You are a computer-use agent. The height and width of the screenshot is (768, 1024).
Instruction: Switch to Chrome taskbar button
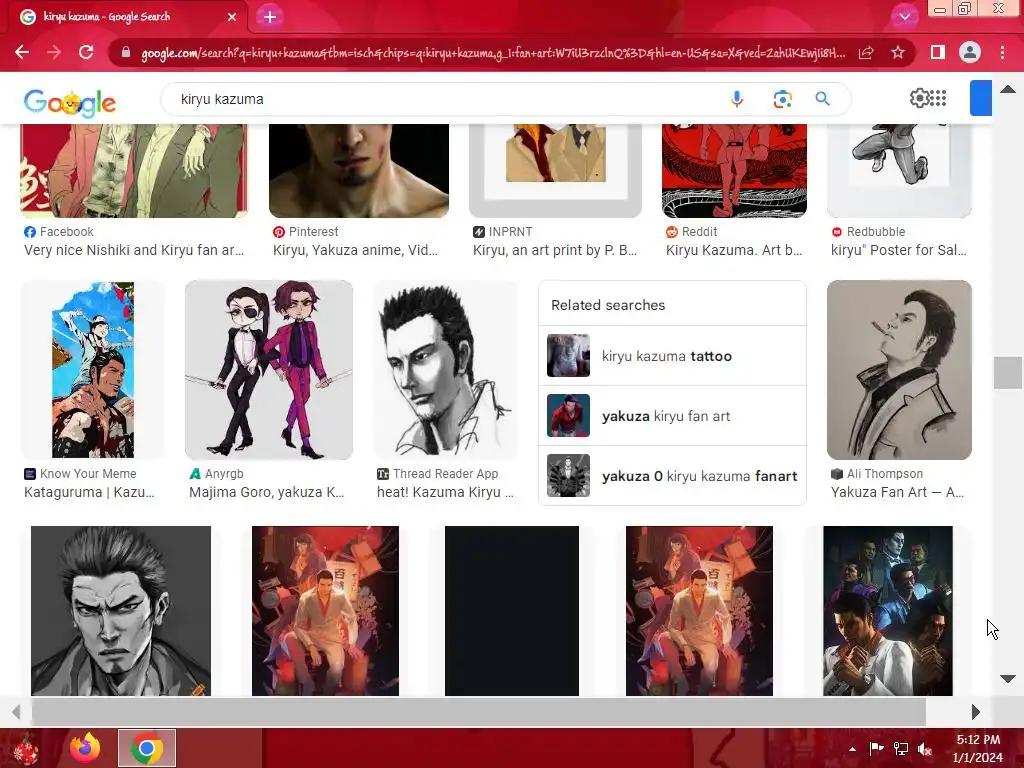147,748
